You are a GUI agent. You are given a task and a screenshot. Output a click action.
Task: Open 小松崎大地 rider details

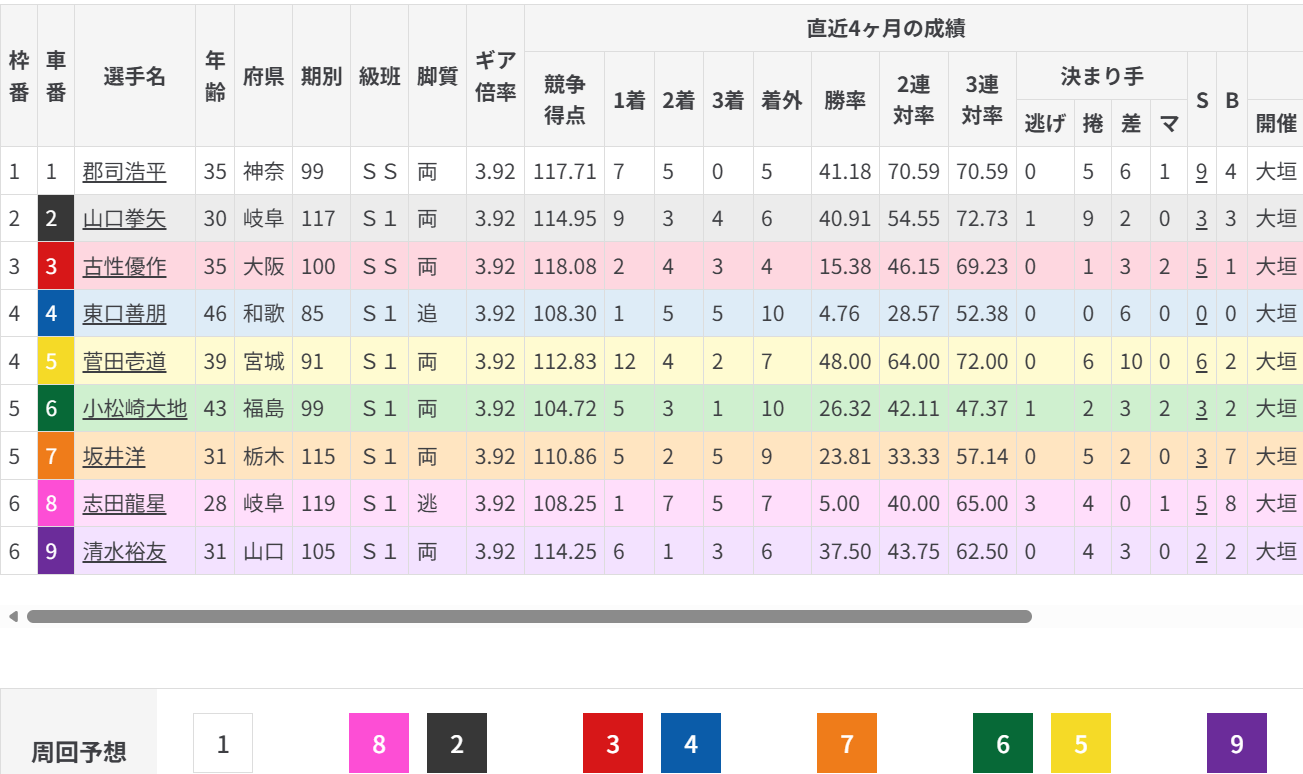click(x=134, y=409)
